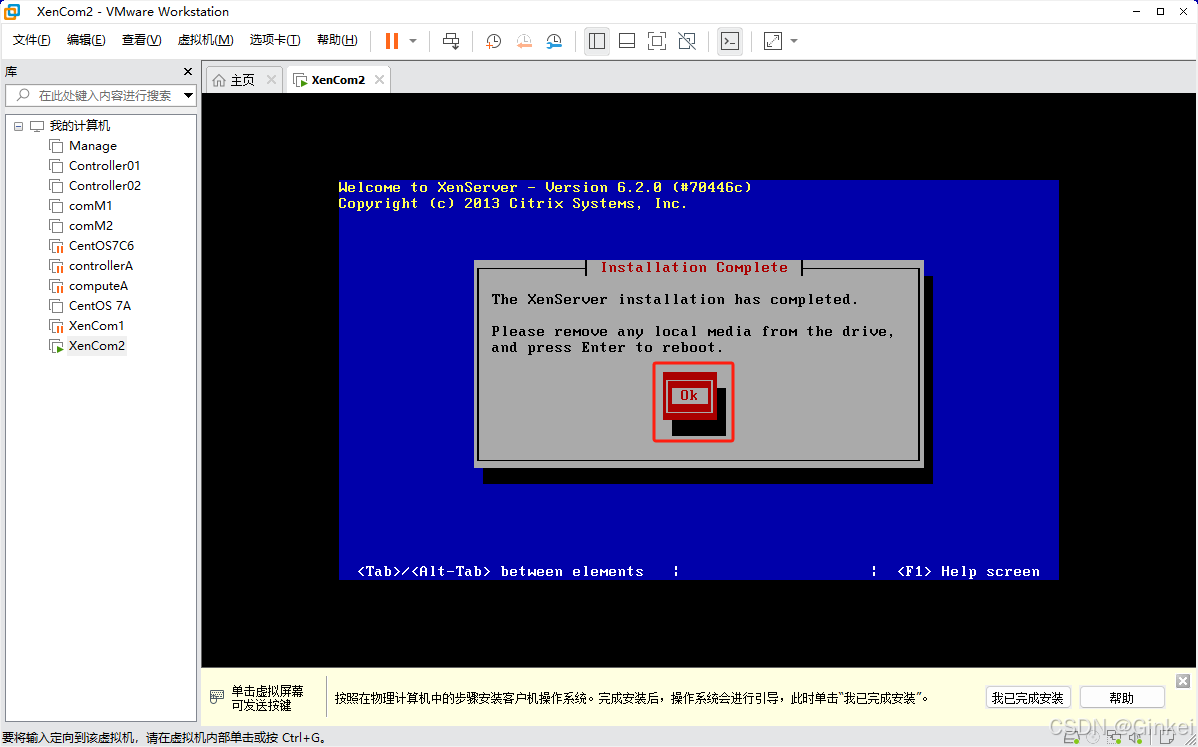The height and width of the screenshot is (747, 1198).
Task: Open the power options dropdown beside Pause
Action: point(413,41)
